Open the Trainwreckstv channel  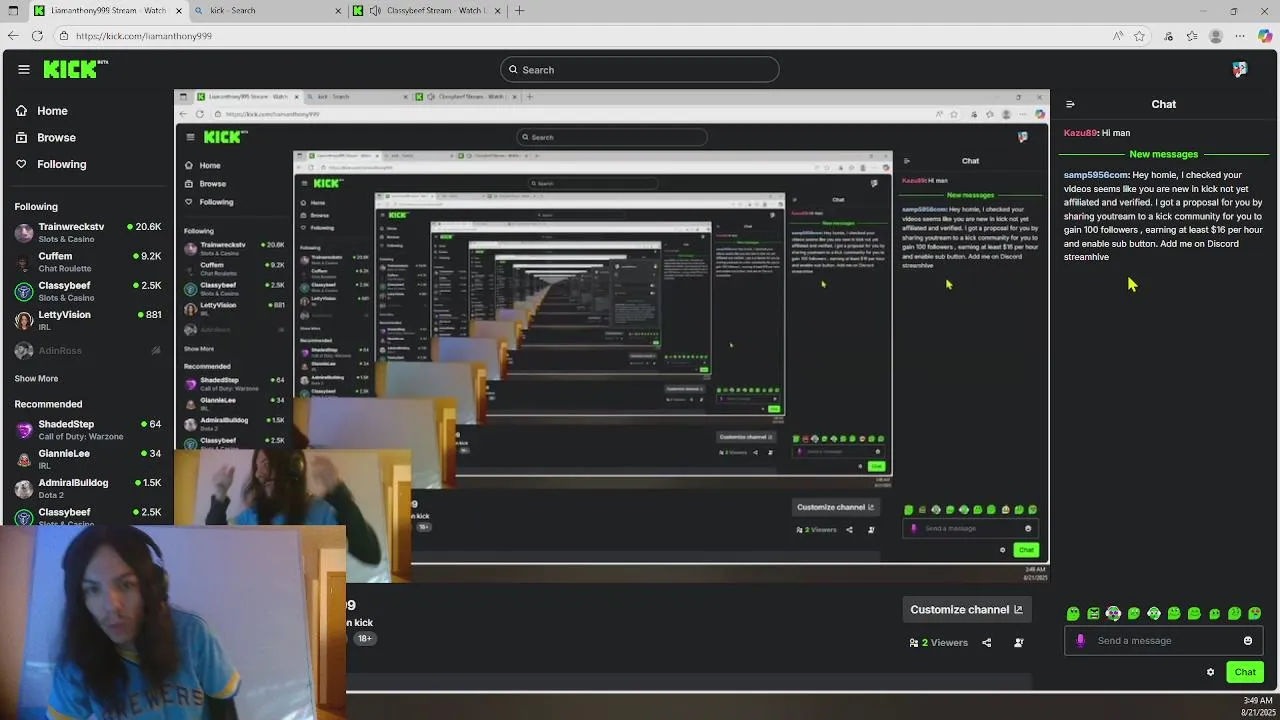(88, 232)
